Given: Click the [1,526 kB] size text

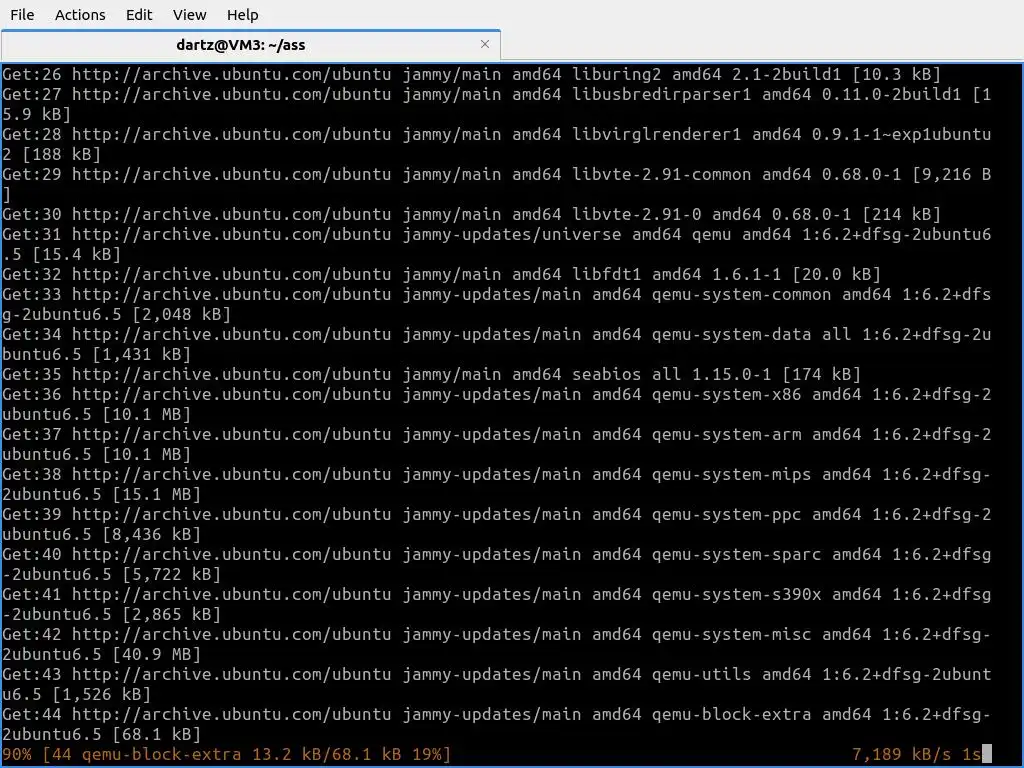Looking at the screenshot, I should (101, 694).
